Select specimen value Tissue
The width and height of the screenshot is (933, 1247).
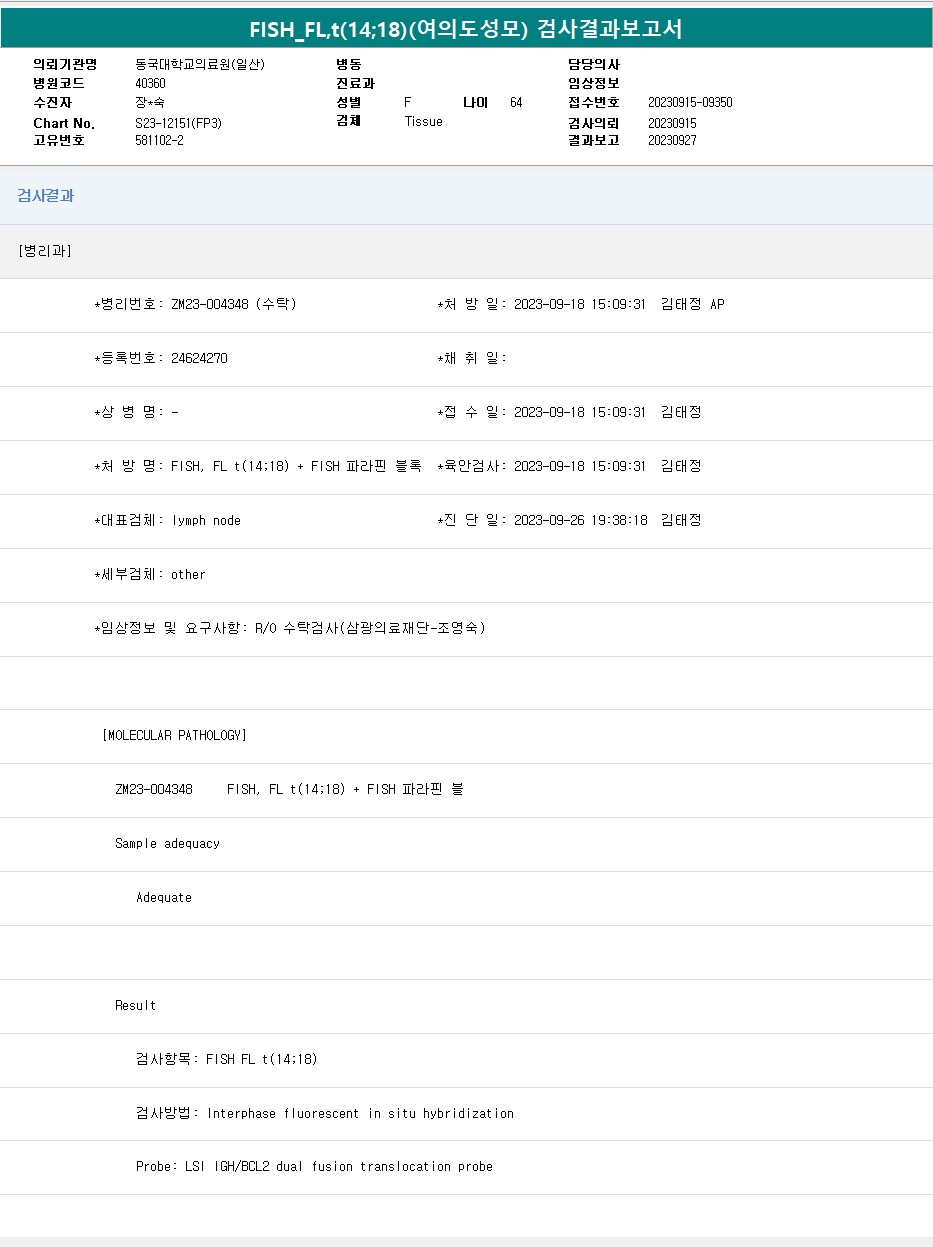click(423, 121)
